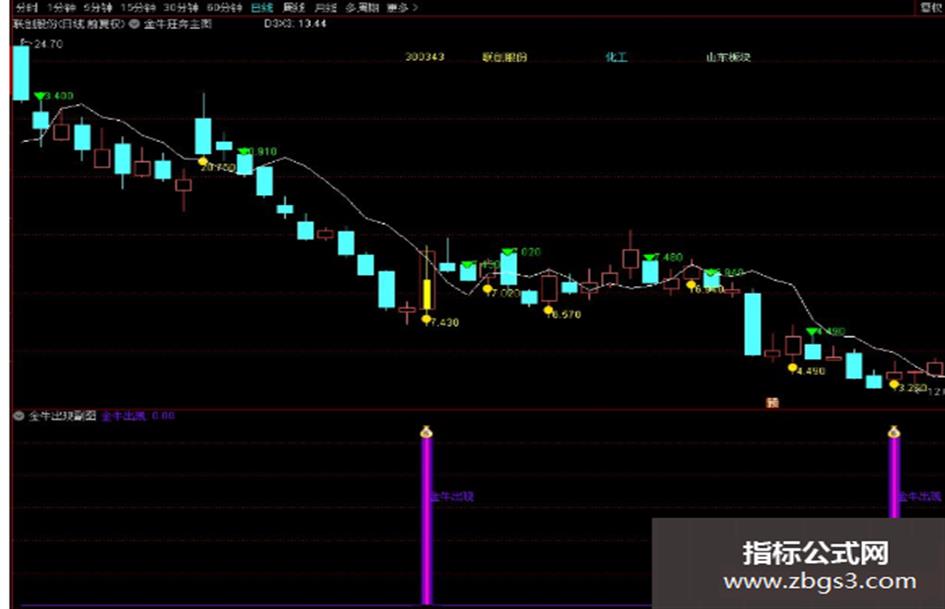Click the first money-bag icon on the left purple bar
Screen dimensions: 945x609
427,431
